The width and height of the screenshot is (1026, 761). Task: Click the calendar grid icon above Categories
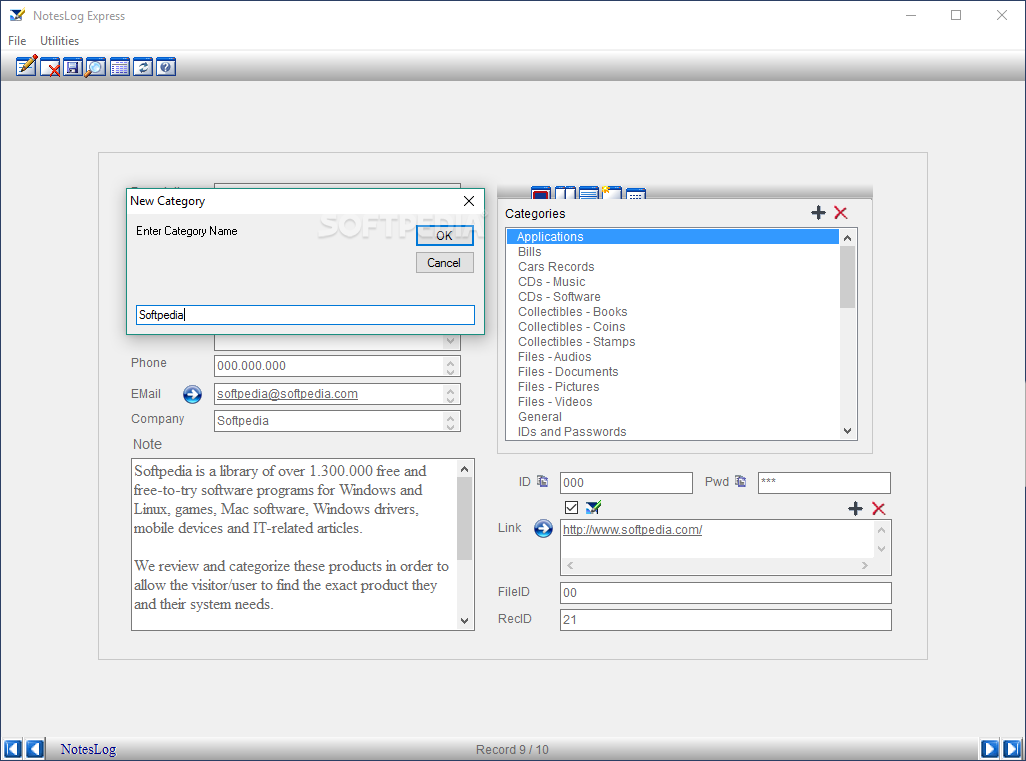[x=635, y=194]
